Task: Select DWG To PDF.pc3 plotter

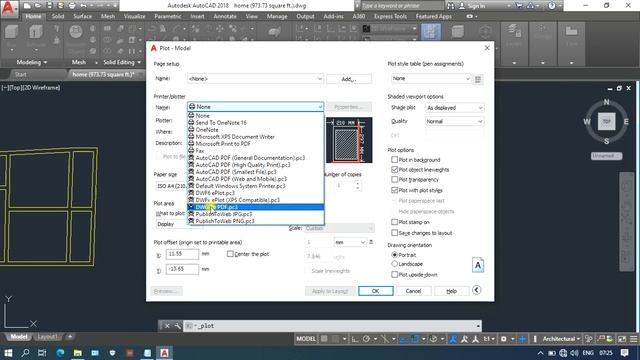Action: click(x=256, y=207)
